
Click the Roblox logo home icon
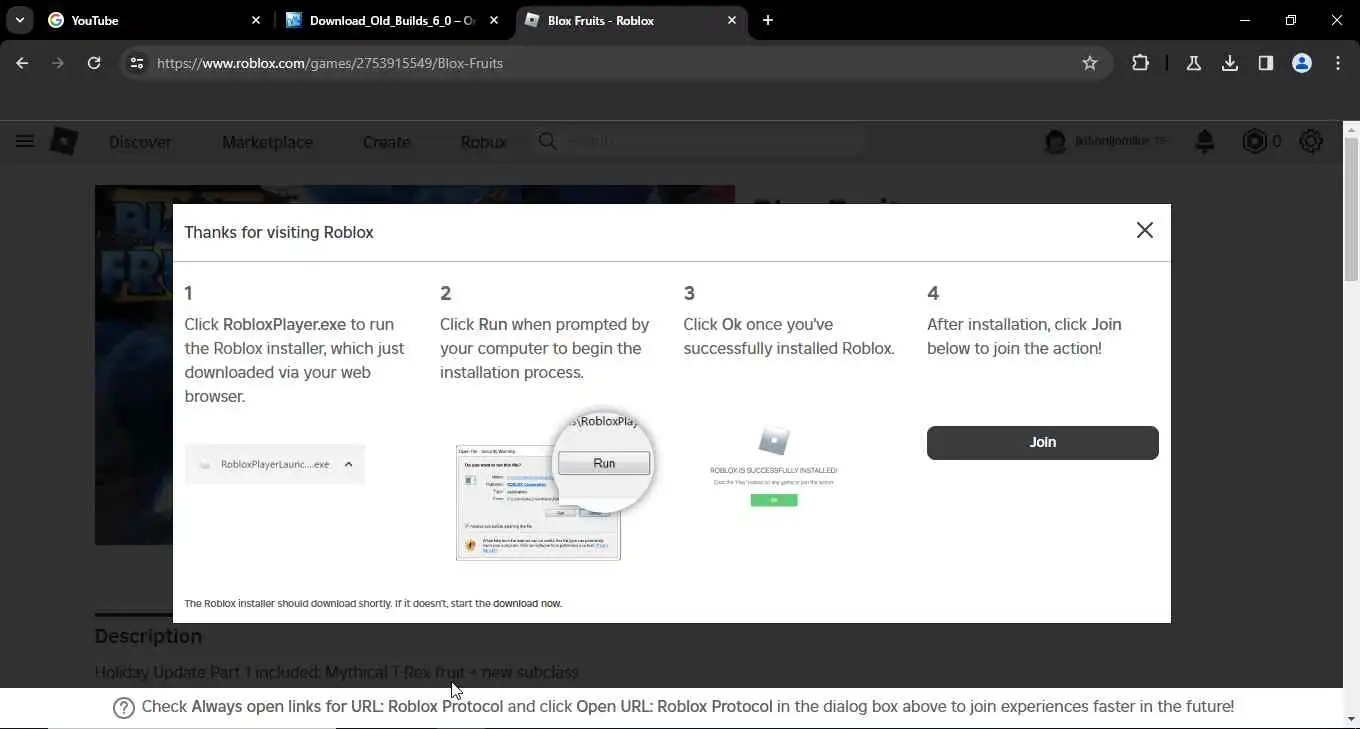tap(64, 141)
